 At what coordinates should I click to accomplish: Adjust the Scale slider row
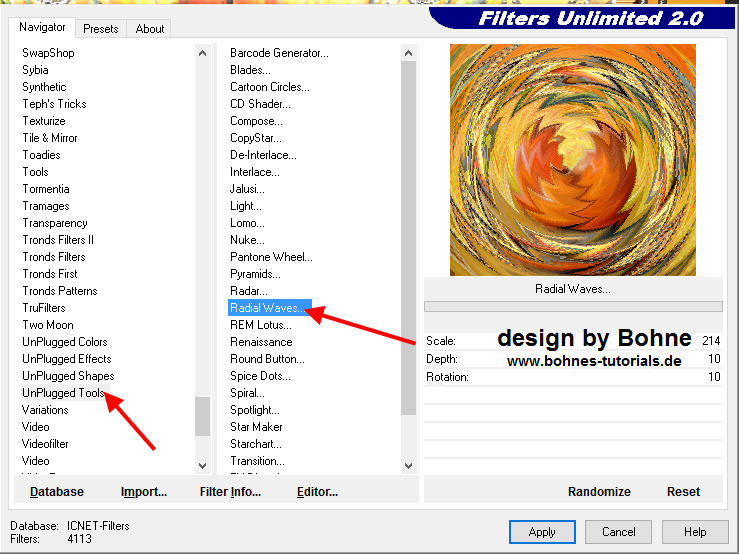[x=572, y=341]
